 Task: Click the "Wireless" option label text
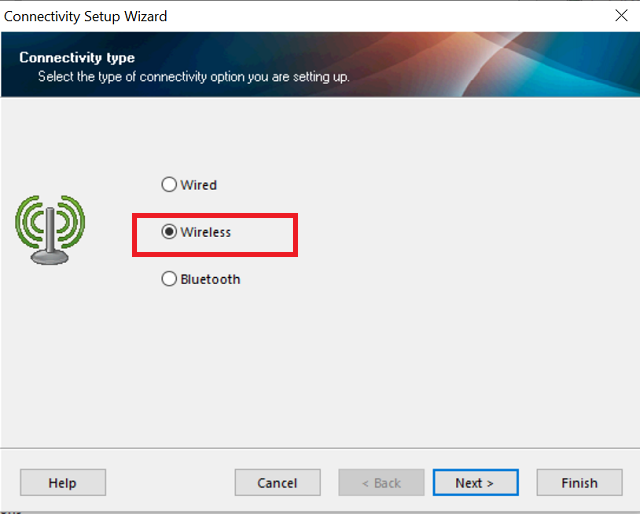205,232
